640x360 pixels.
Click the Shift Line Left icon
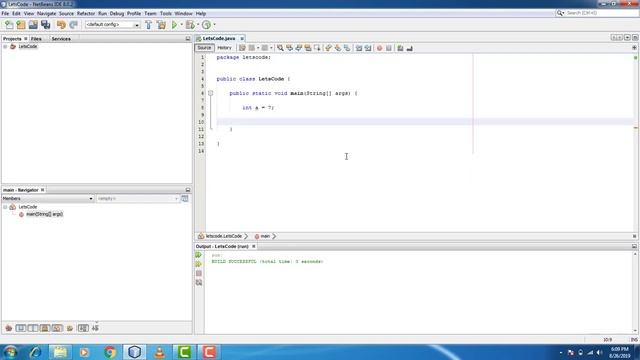[359, 48]
